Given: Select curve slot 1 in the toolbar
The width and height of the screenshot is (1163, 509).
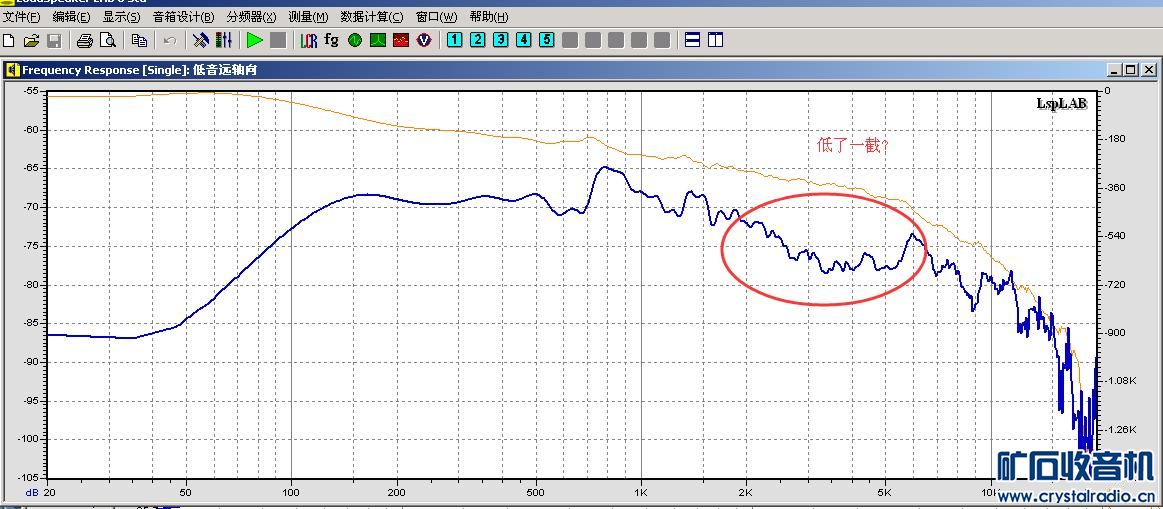Looking at the screenshot, I should 455,40.
